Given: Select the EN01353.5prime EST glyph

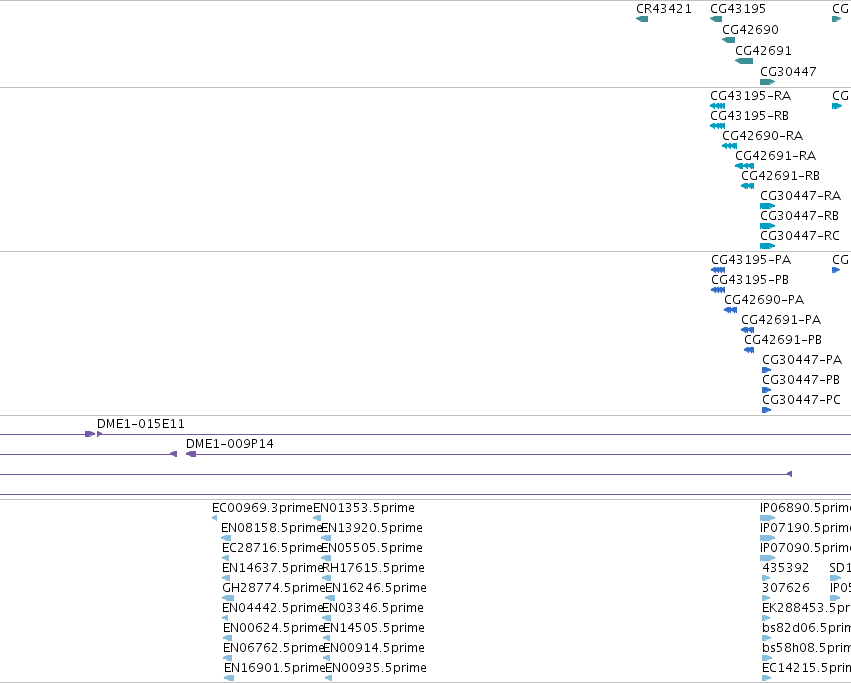Looking at the screenshot, I should tap(317, 518).
